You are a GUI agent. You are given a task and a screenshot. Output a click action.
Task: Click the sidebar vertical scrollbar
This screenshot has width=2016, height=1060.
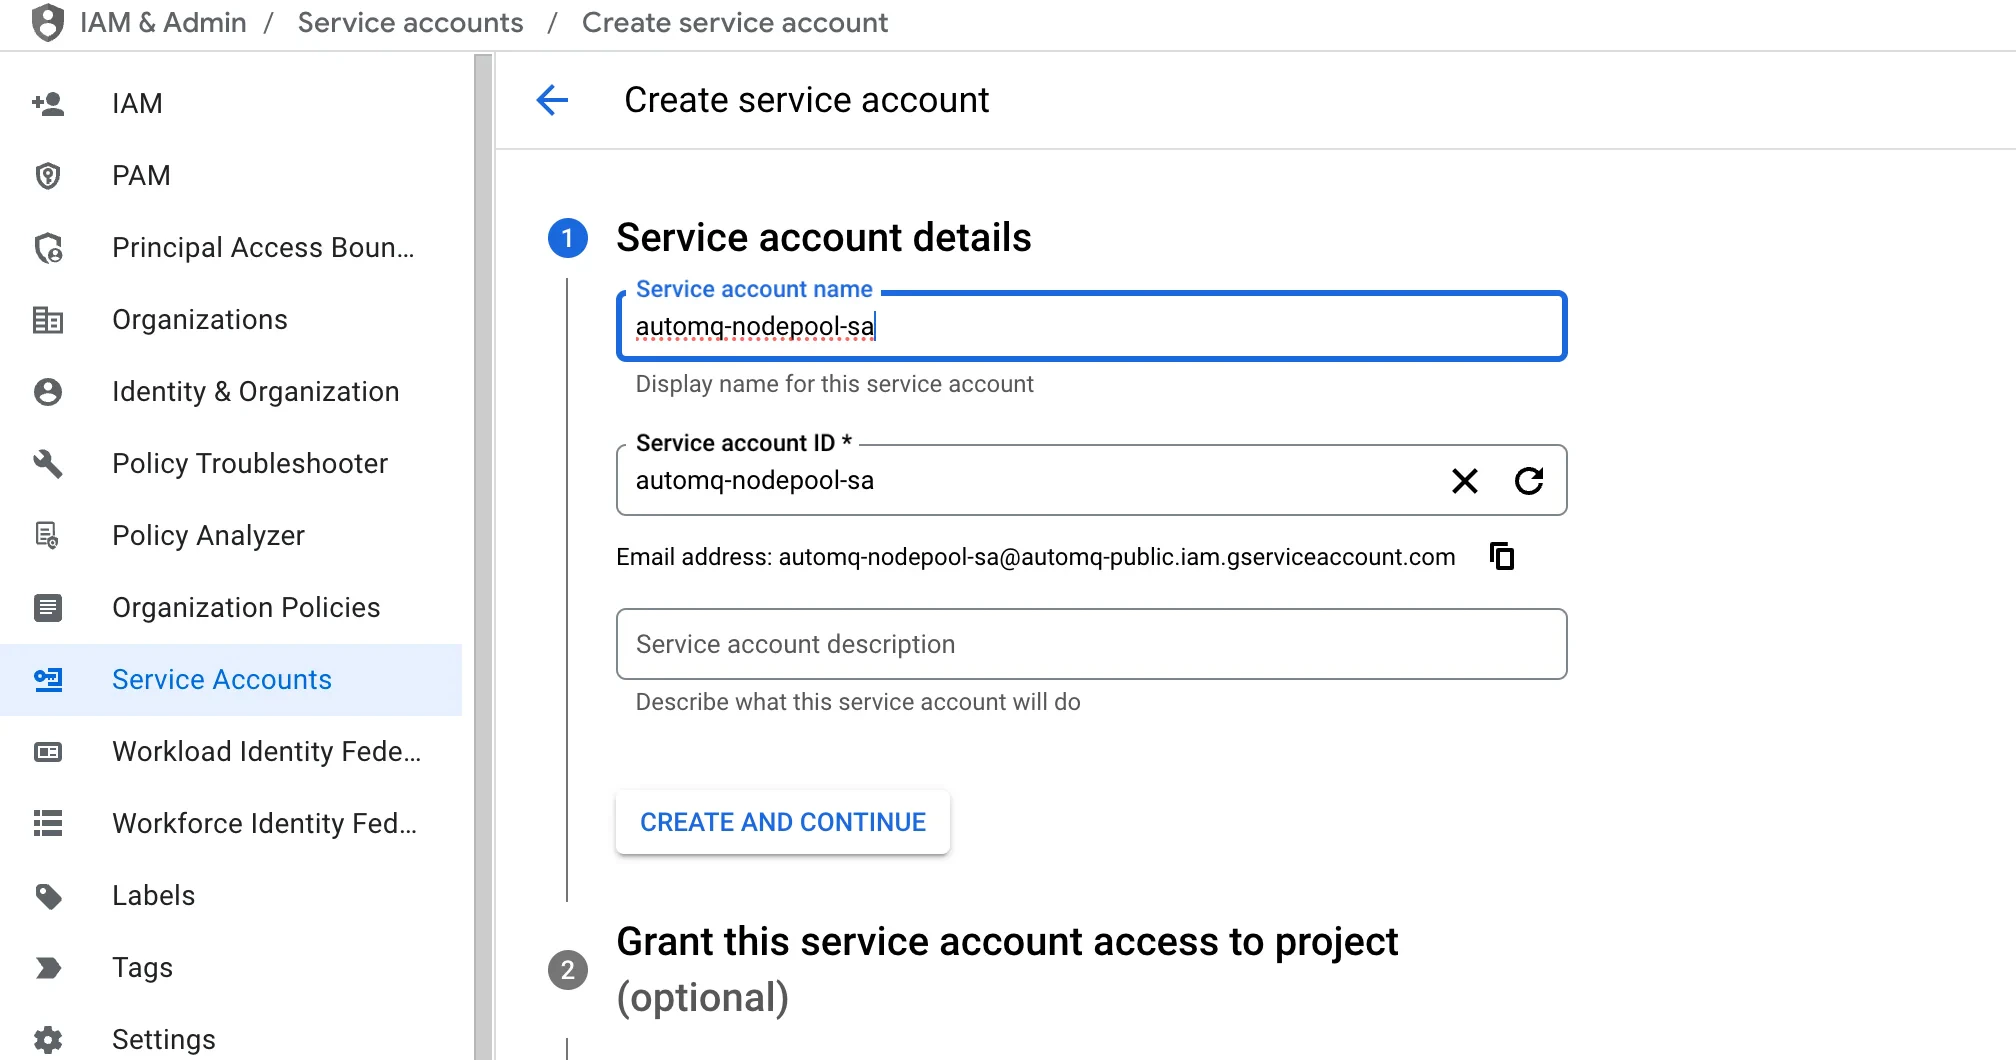coord(483,557)
